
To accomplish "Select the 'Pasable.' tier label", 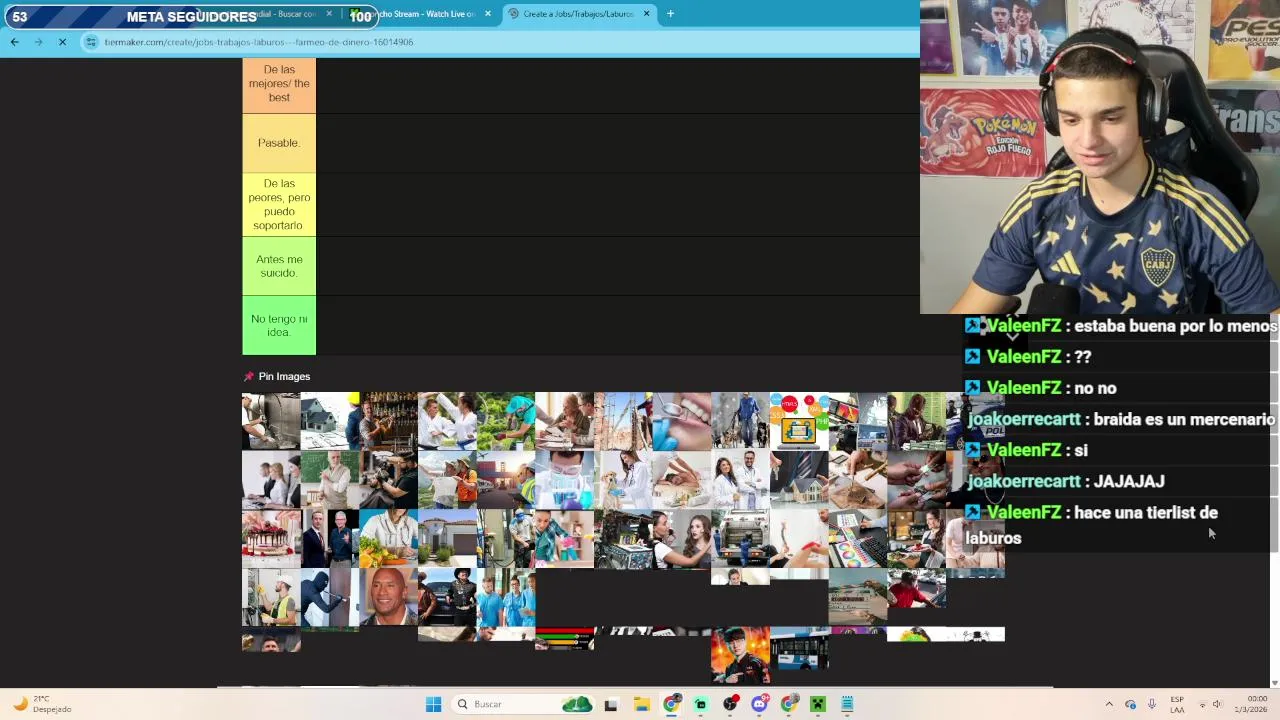I will 279,143.
